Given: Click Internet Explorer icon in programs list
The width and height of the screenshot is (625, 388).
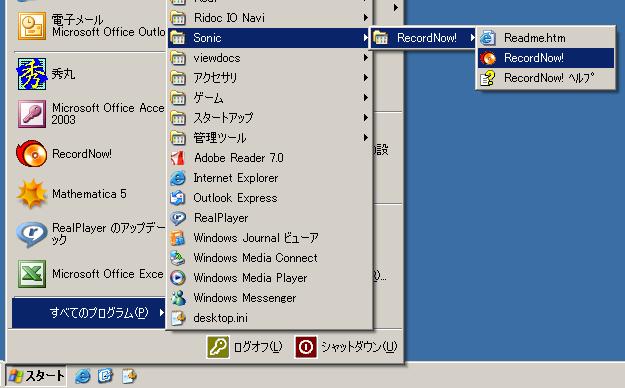Looking at the screenshot, I should [178, 178].
